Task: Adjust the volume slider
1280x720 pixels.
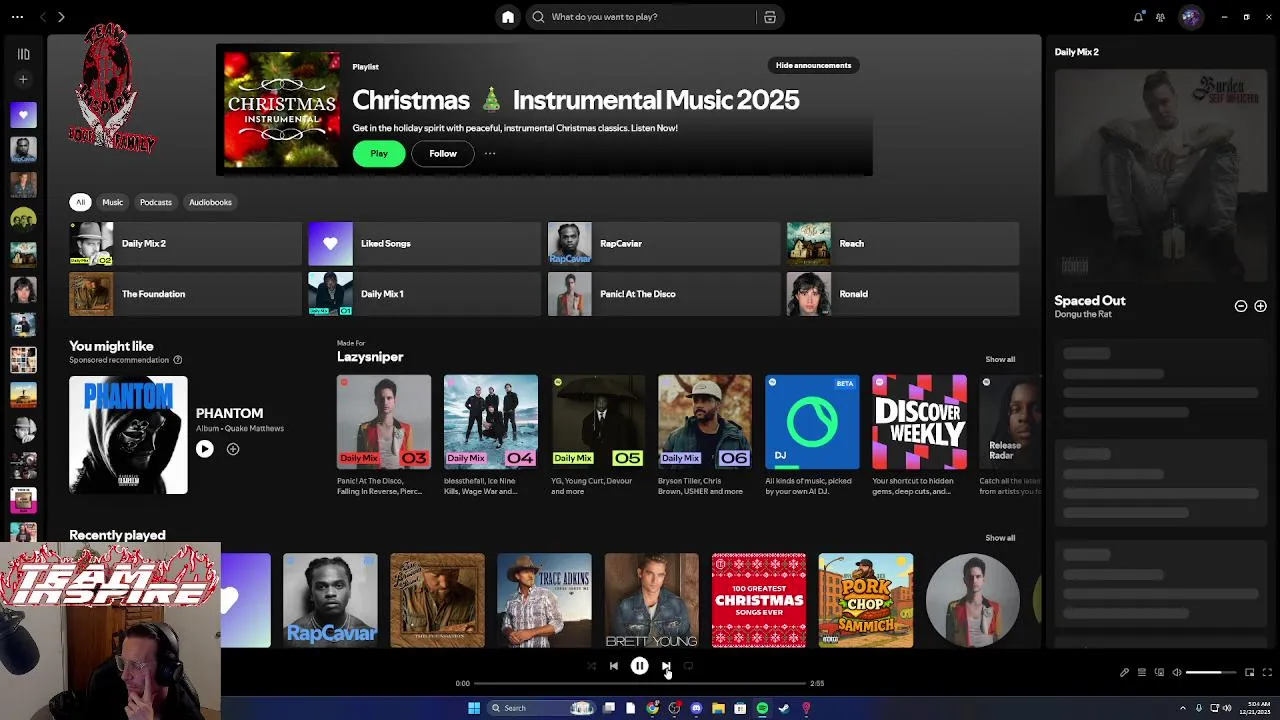Action: click(1211, 673)
